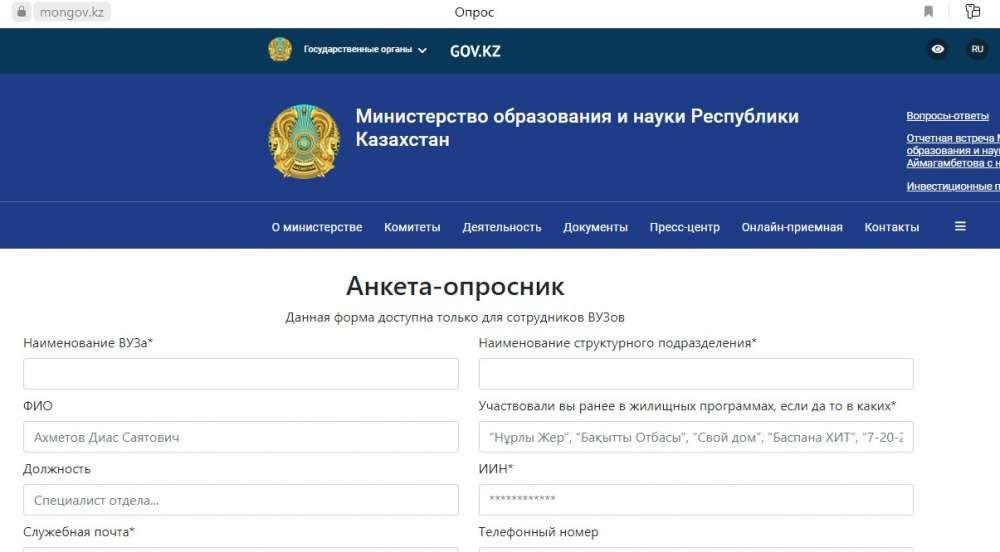Go to Документы section

point(595,227)
